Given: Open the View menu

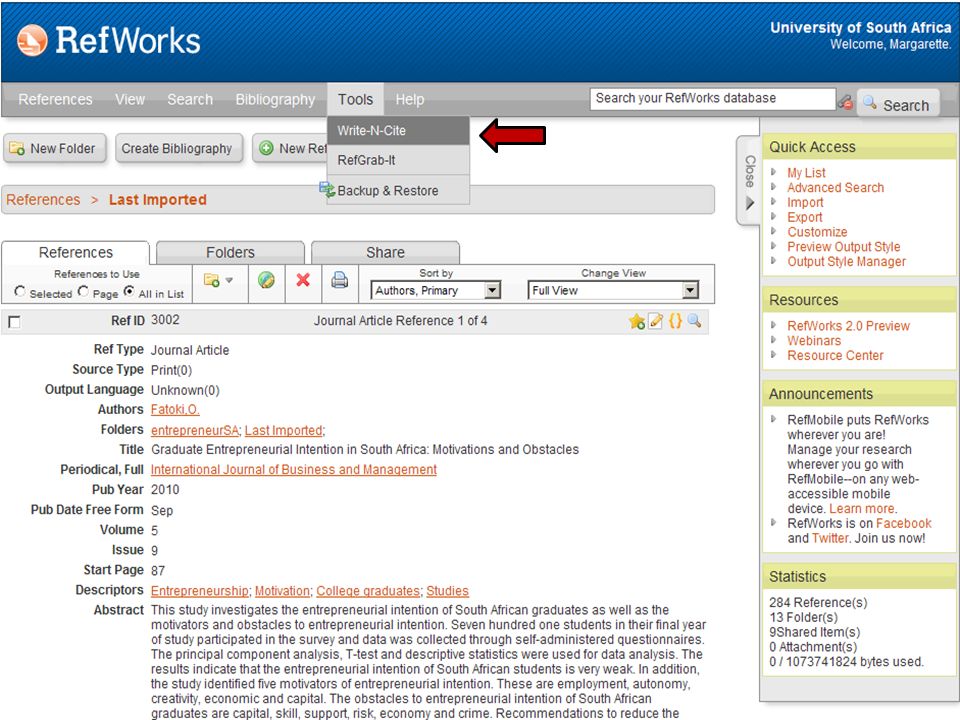Looking at the screenshot, I should tap(130, 99).
